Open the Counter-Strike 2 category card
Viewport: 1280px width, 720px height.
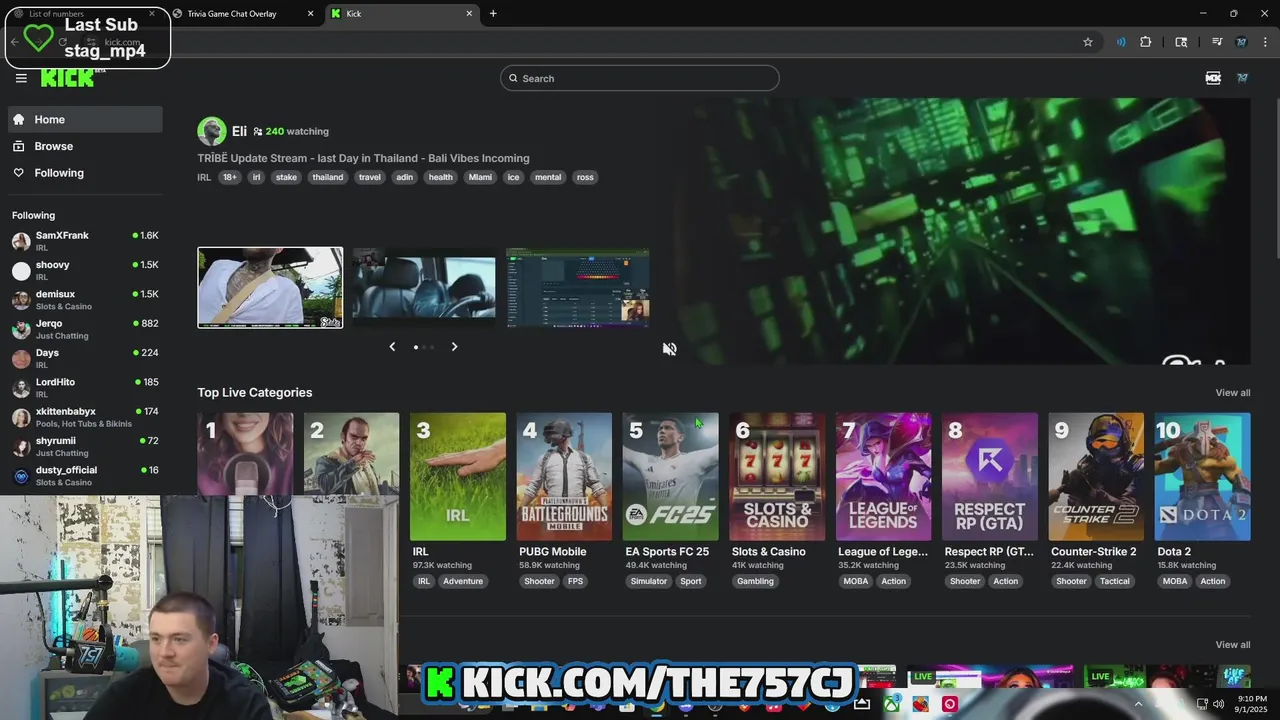tap(1096, 477)
